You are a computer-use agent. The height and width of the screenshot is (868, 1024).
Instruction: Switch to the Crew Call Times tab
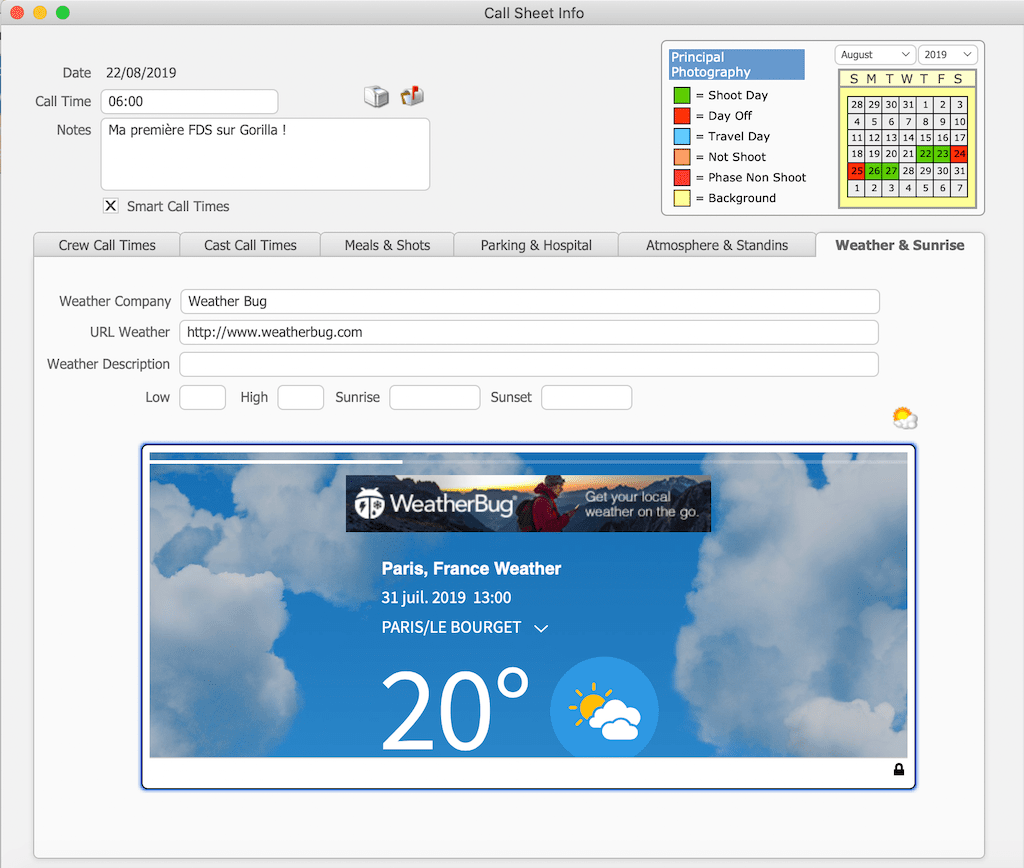click(107, 245)
